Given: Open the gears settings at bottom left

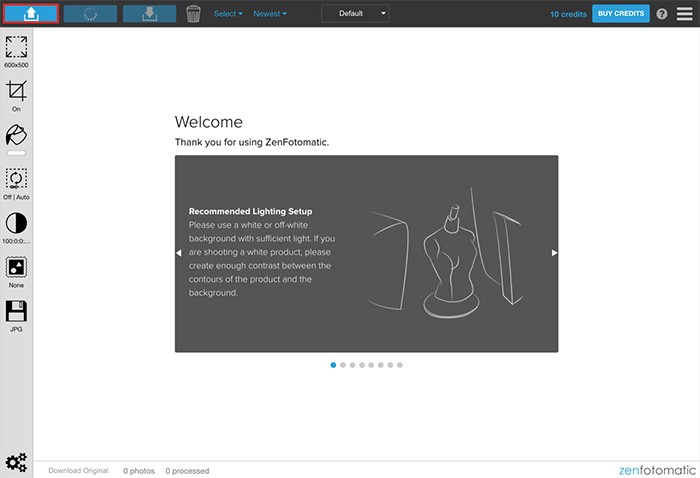Looking at the screenshot, I should tap(16, 462).
